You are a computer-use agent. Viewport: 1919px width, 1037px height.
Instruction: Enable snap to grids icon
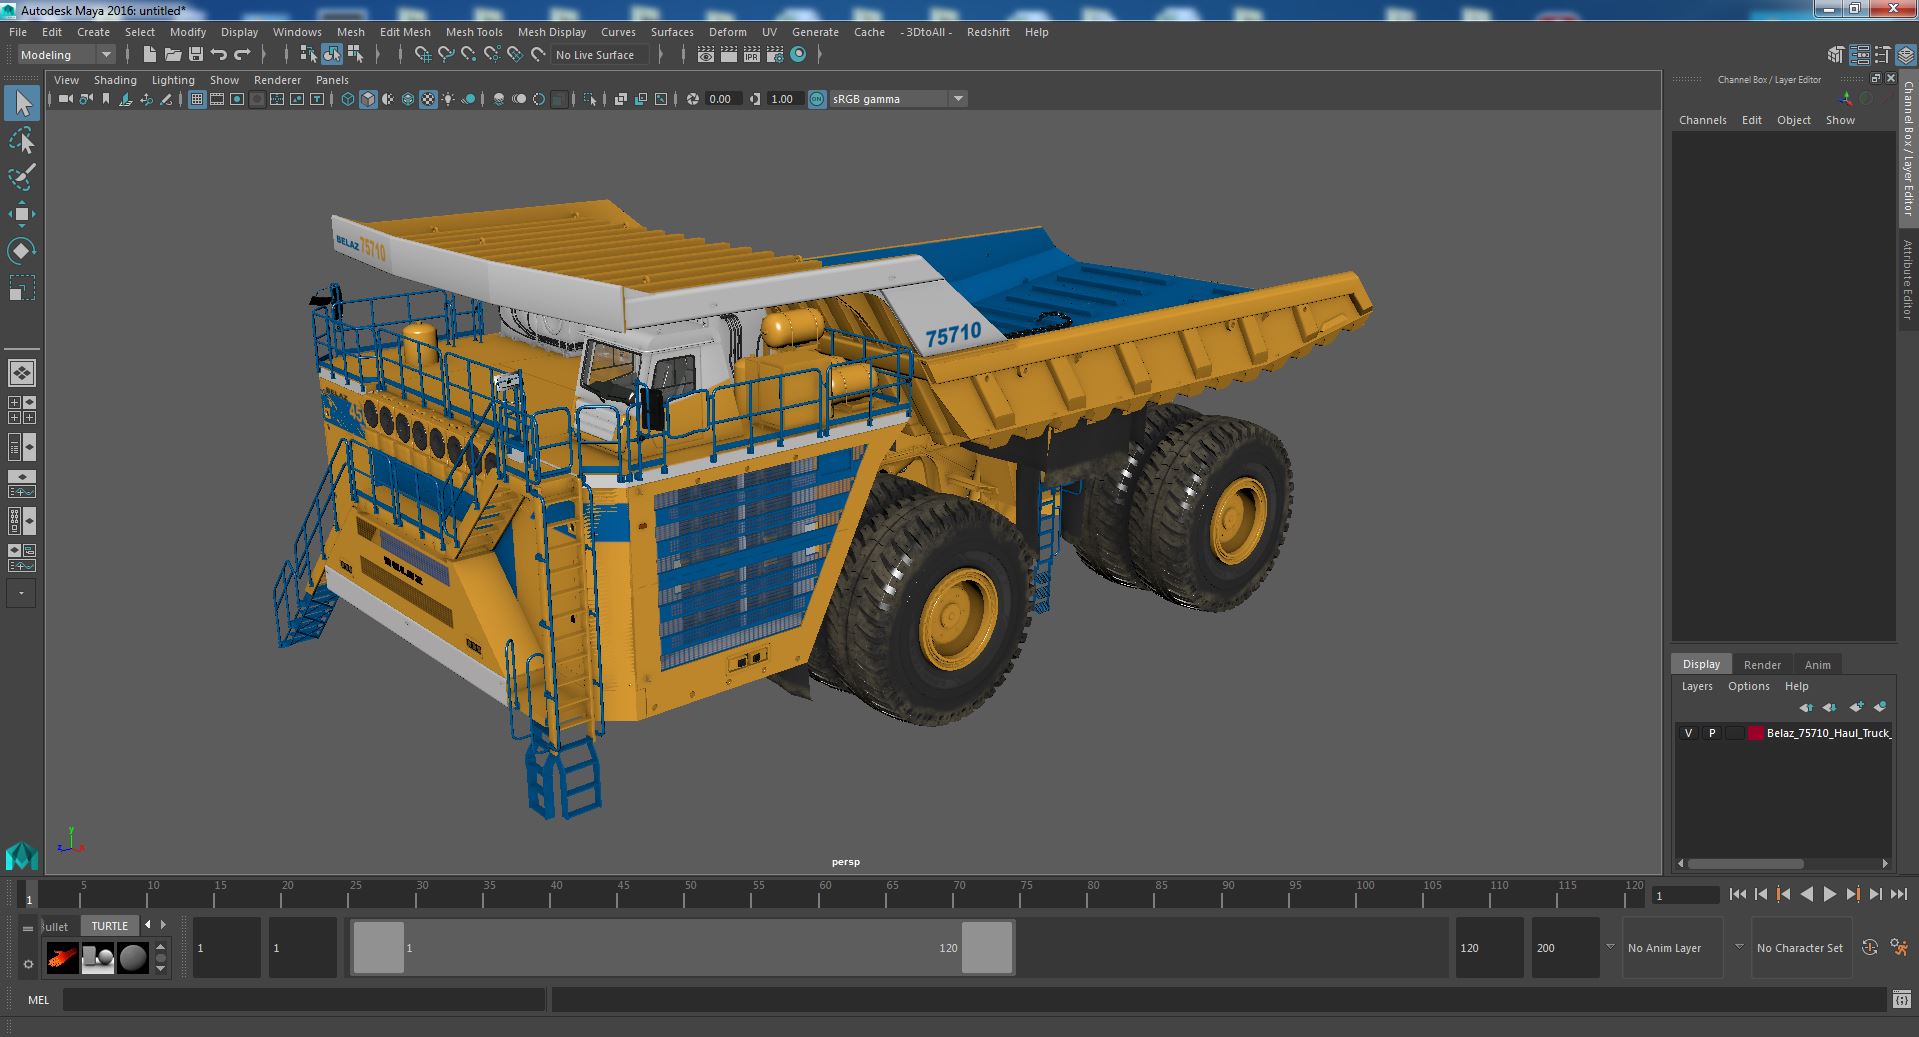(x=423, y=55)
